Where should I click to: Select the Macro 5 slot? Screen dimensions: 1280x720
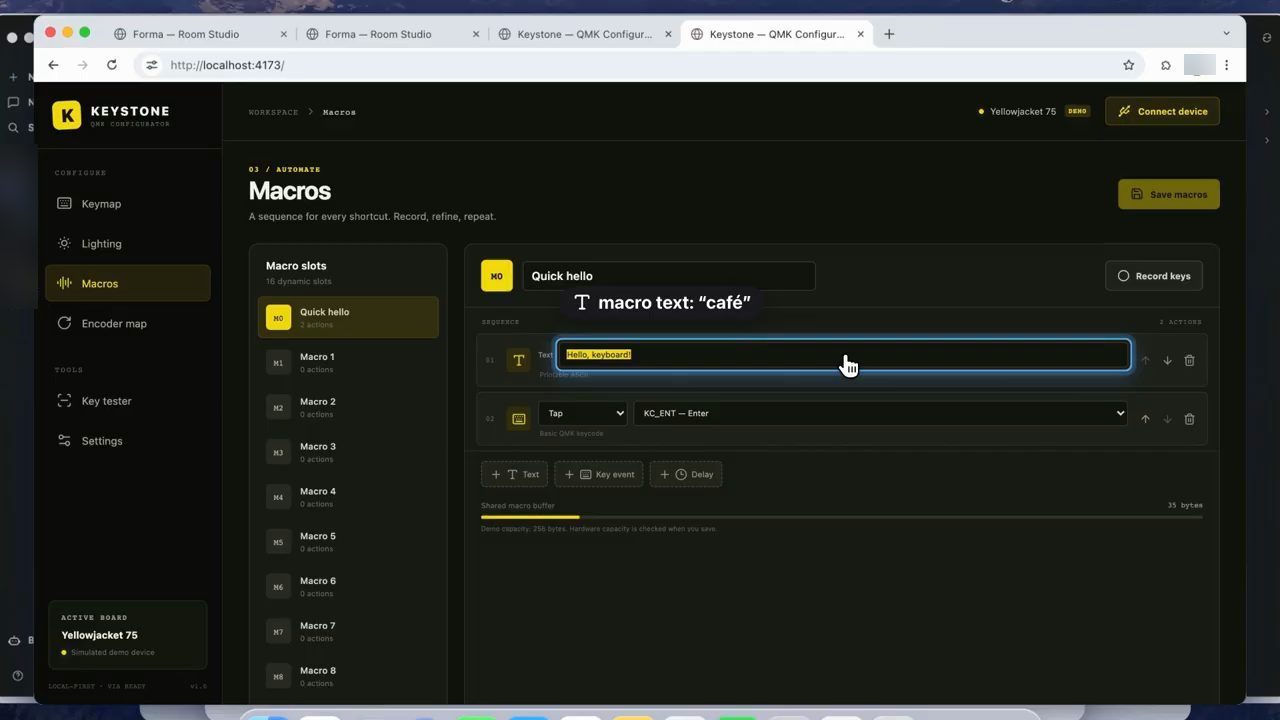click(x=348, y=542)
